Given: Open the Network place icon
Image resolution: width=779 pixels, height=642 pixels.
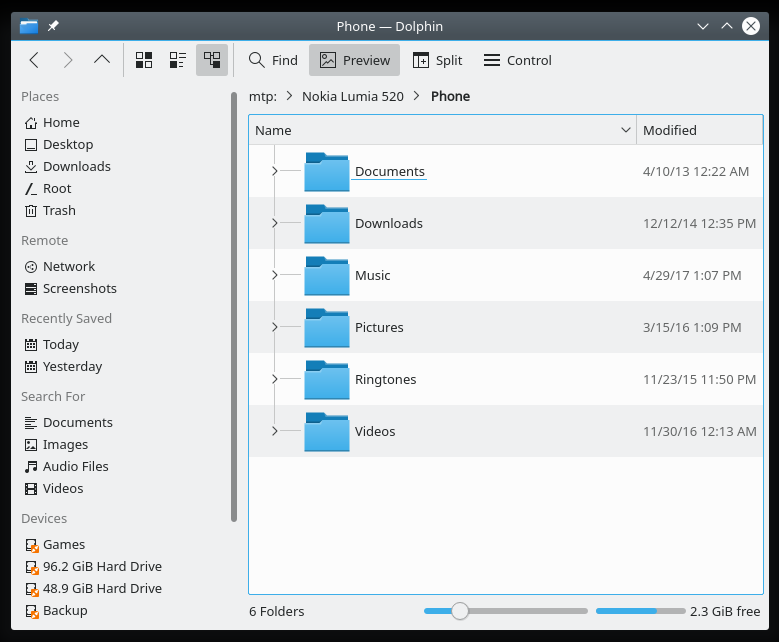Looking at the screenshot, I should point(31,267).
